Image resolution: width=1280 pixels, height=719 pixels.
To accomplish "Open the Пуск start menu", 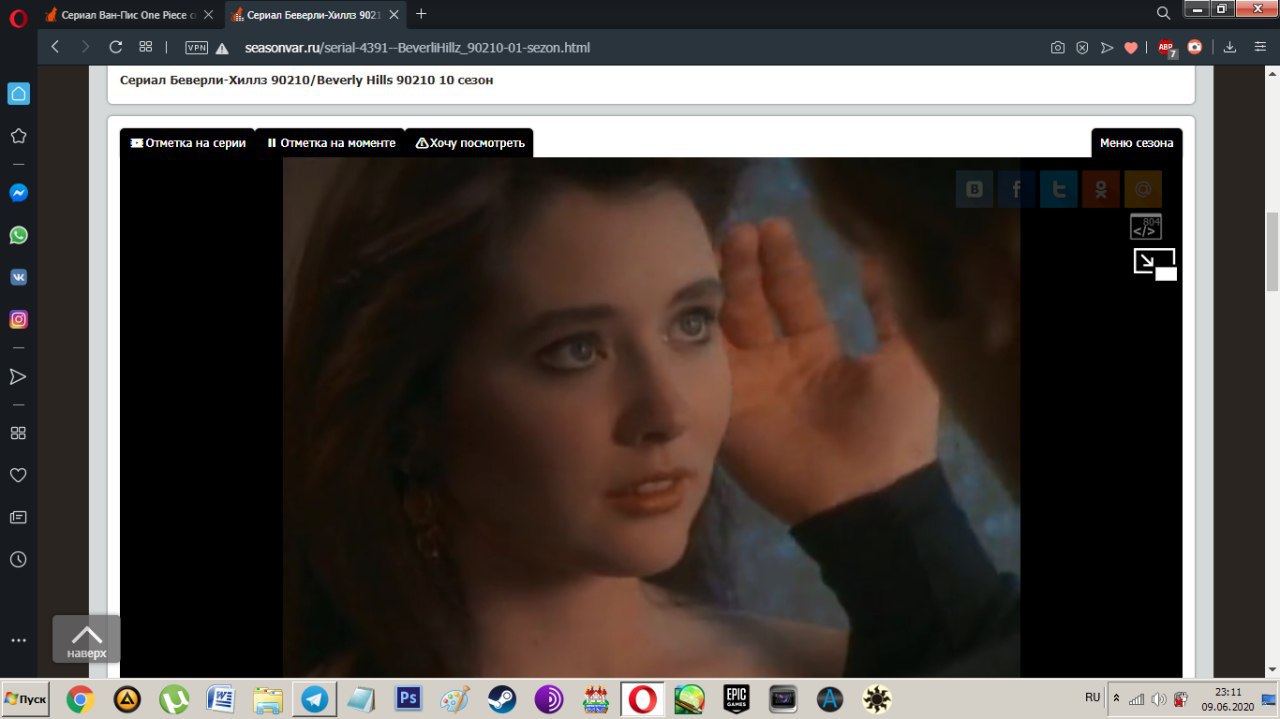I will (27, 698).
